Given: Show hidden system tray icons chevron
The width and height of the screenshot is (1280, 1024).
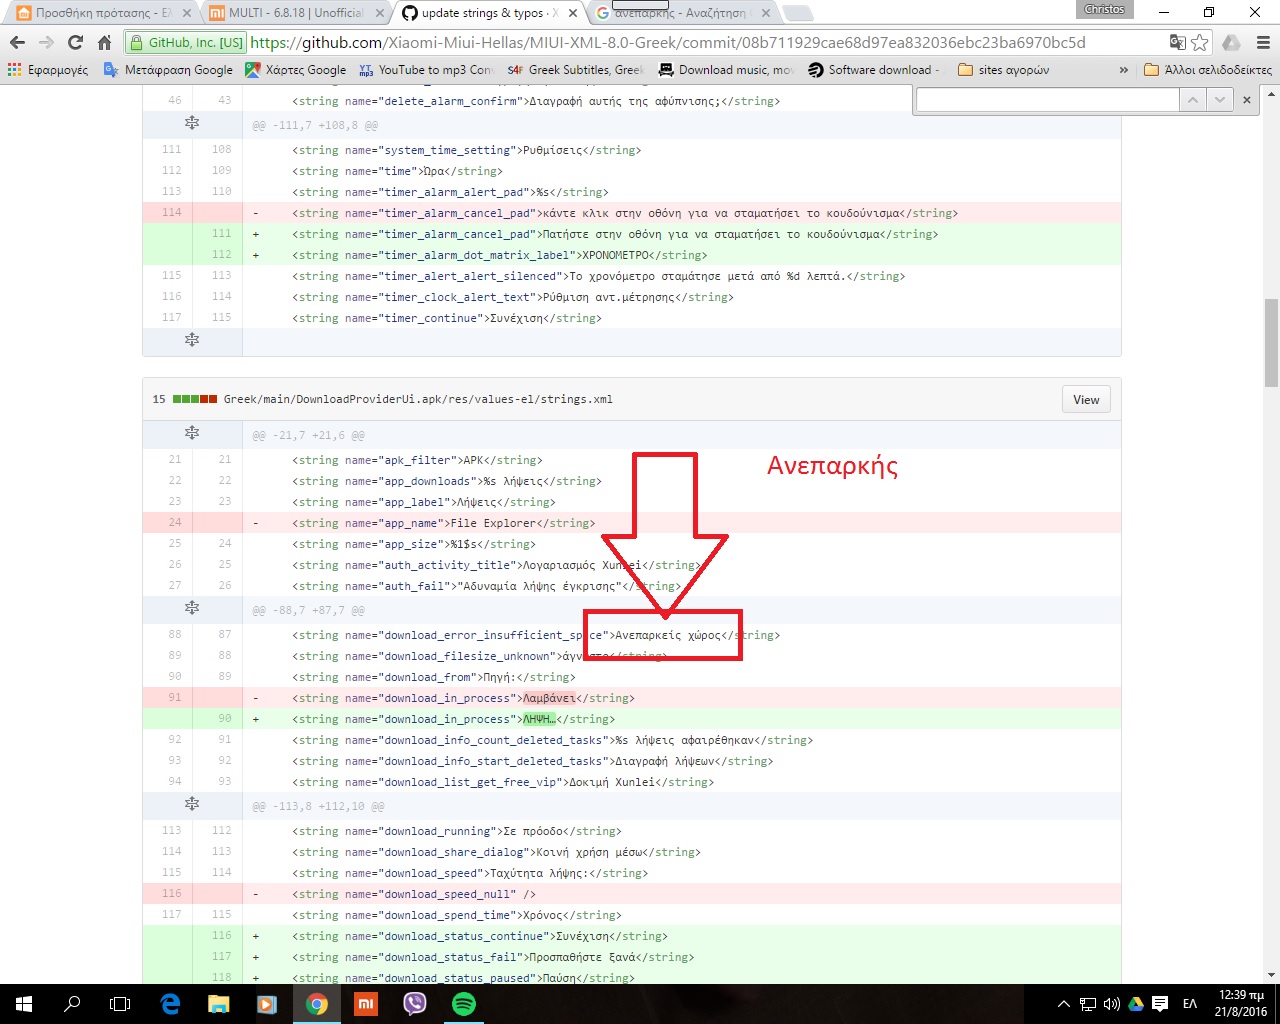Looking at the screenshot, I should 1063,1004.
